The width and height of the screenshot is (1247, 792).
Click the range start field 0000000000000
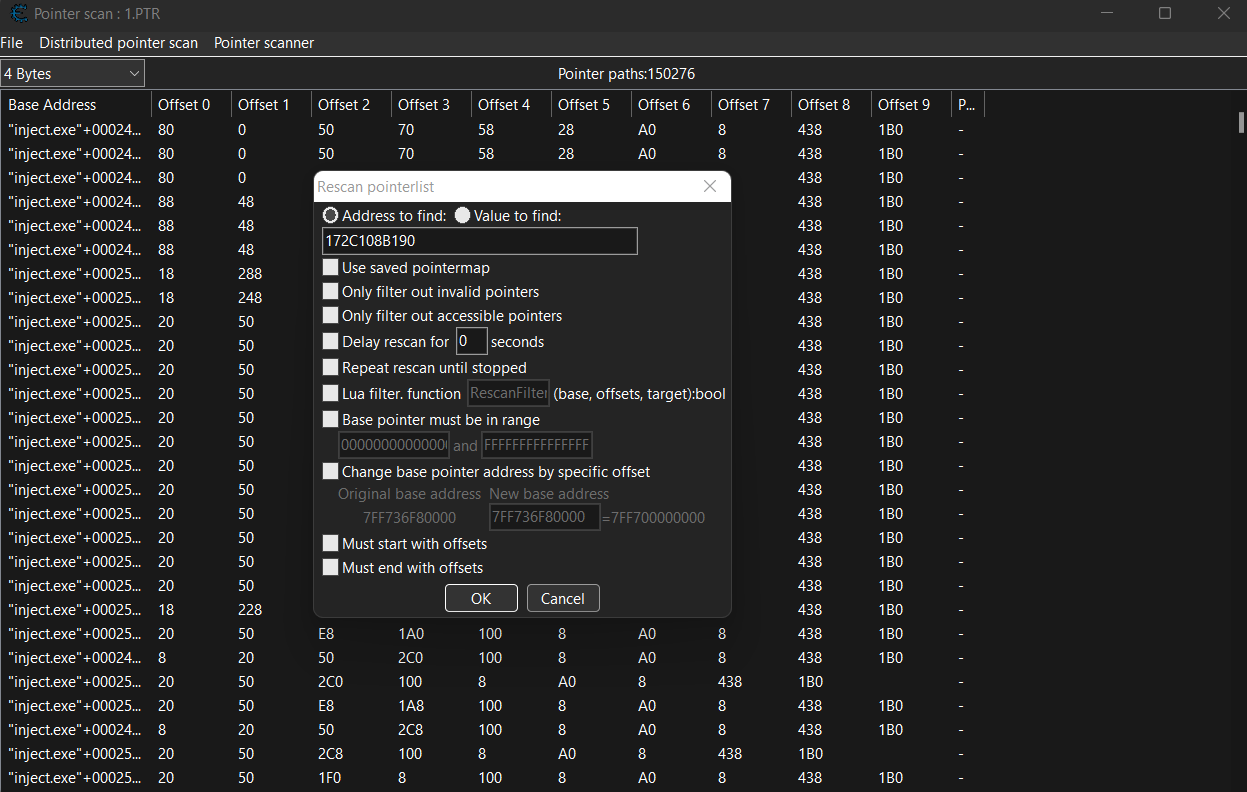point(394,445)
